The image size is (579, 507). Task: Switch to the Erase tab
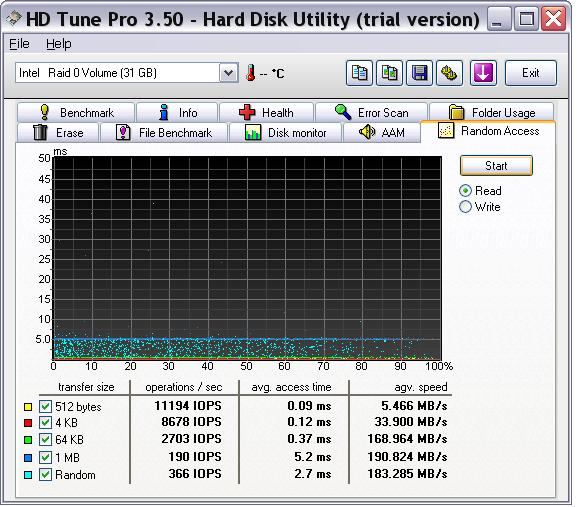click(x=58, y=133)
